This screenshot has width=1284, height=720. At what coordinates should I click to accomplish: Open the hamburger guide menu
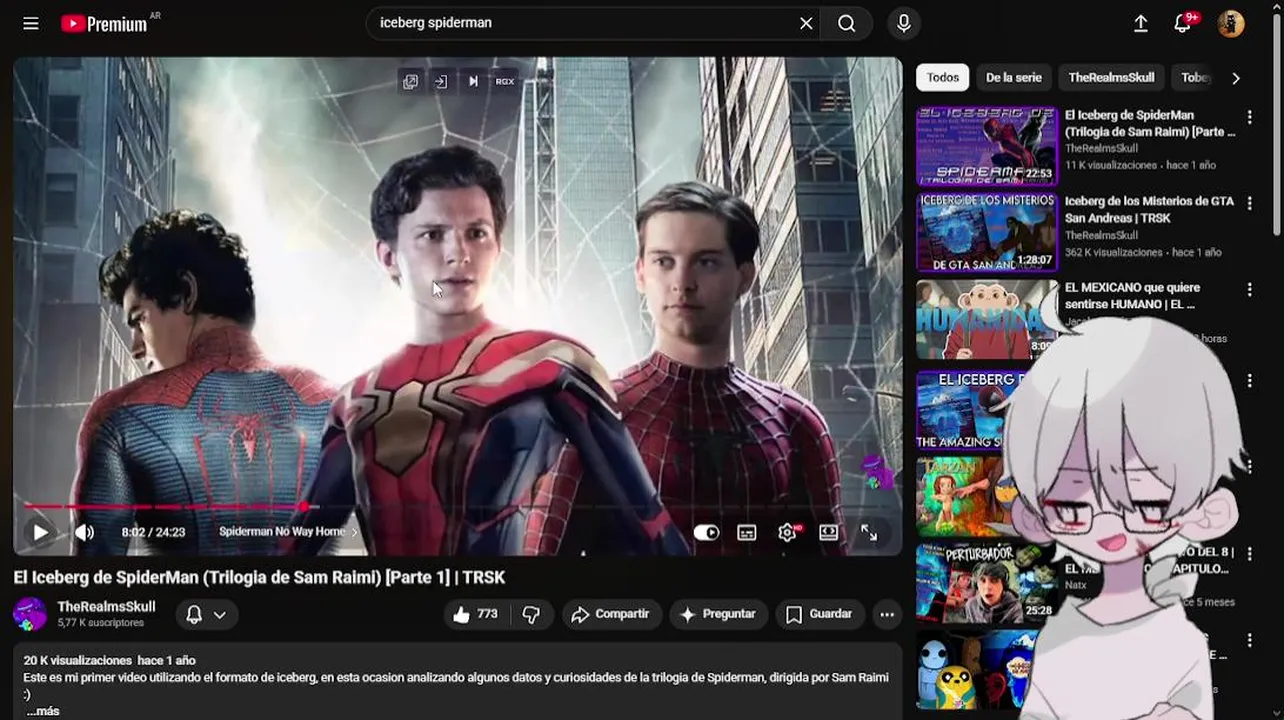pos(31,23)
